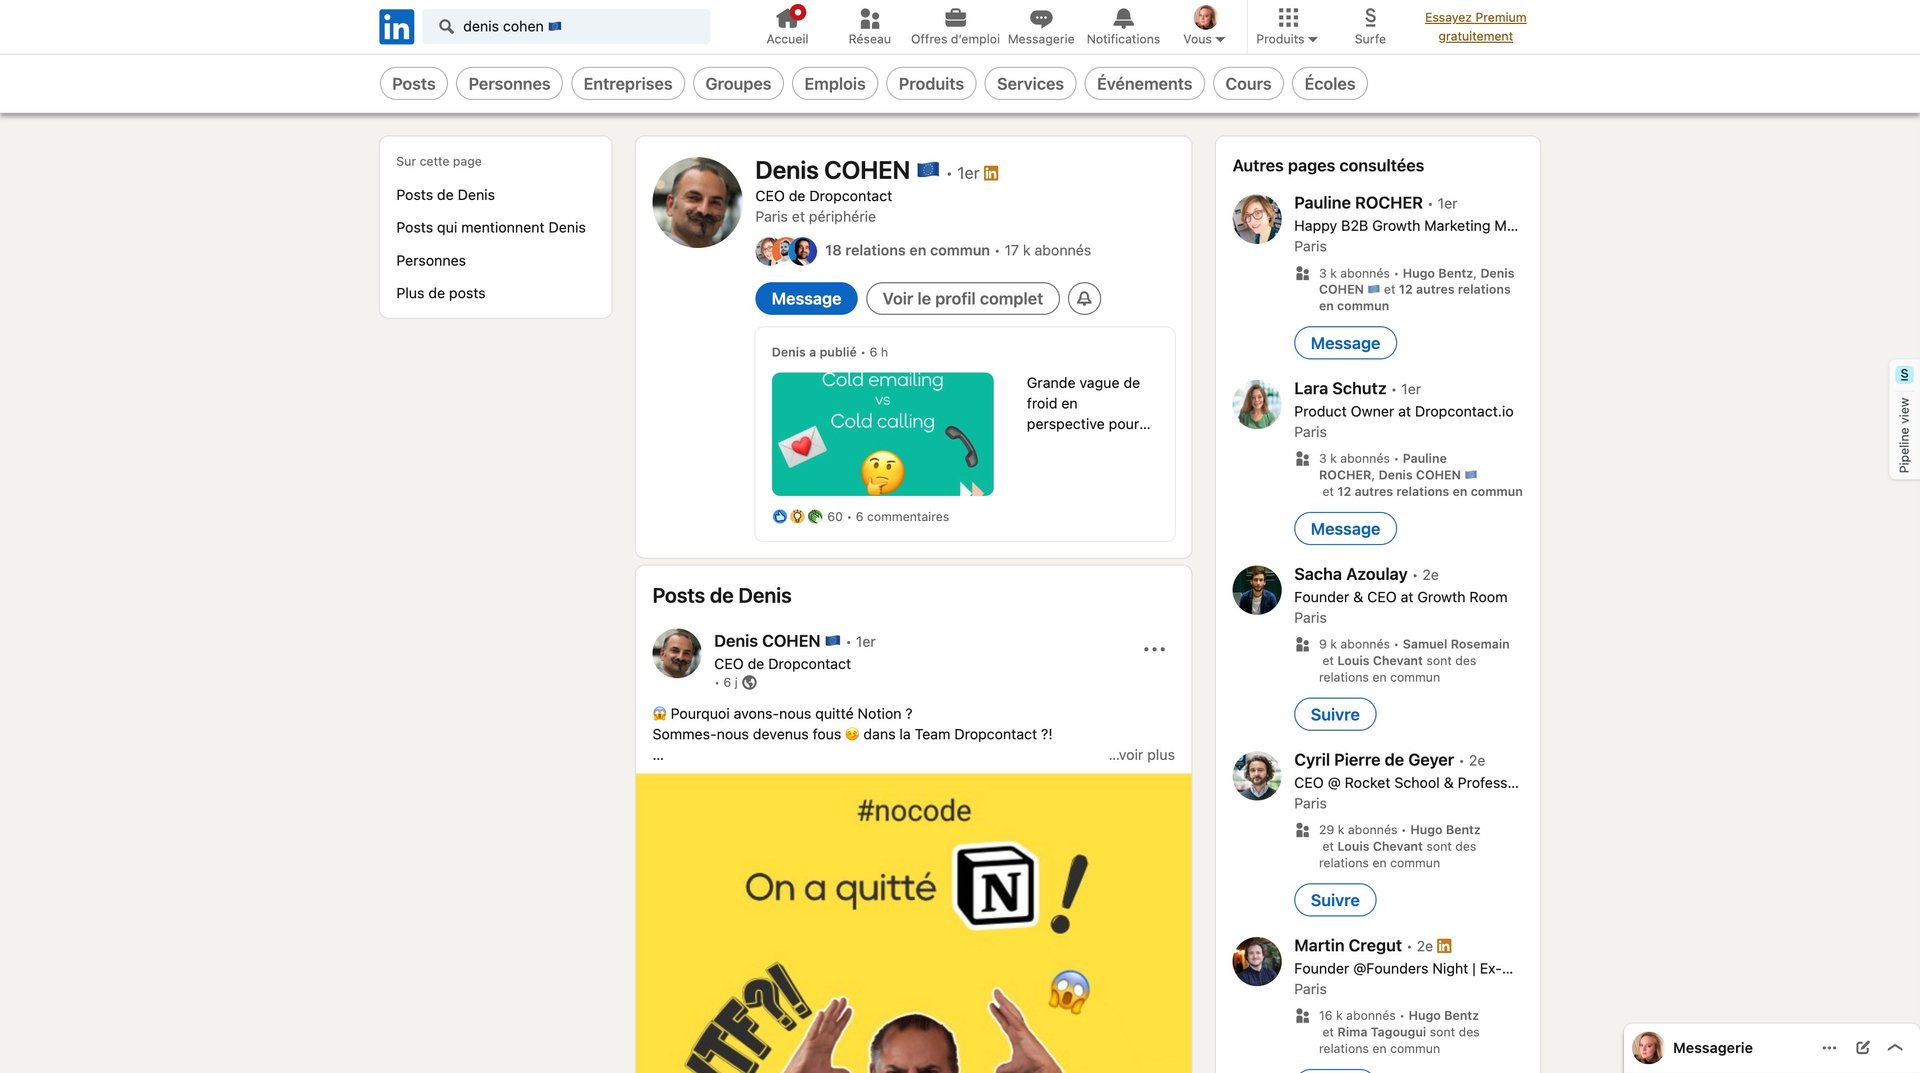Click the search magnifier icon
The width and height of the screenshot is (1920, 1073).
pos(446,27)
